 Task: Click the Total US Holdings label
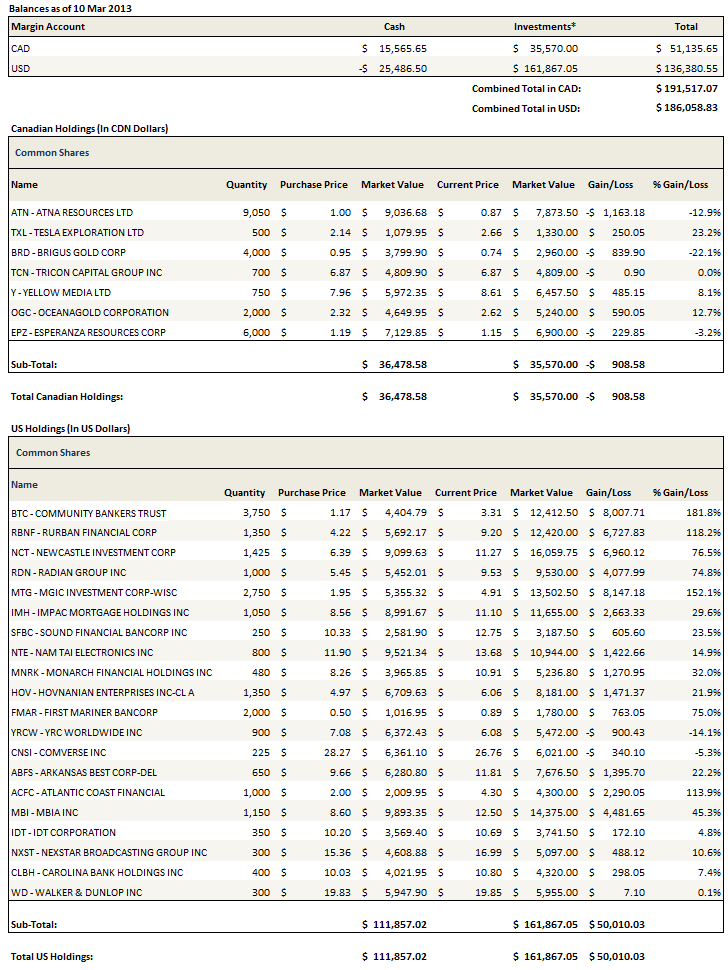pyautogui.click(x=51, y=956)
